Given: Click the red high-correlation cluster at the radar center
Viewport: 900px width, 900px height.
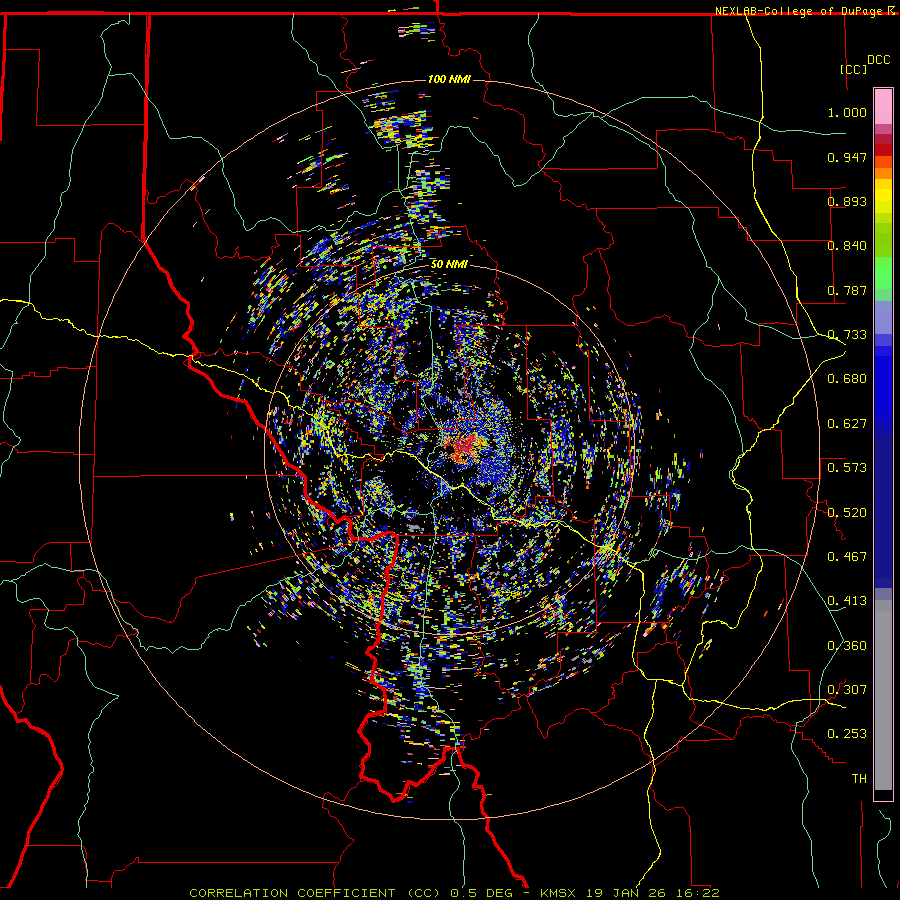Looking at the screenshot, I should coord(466,448).
